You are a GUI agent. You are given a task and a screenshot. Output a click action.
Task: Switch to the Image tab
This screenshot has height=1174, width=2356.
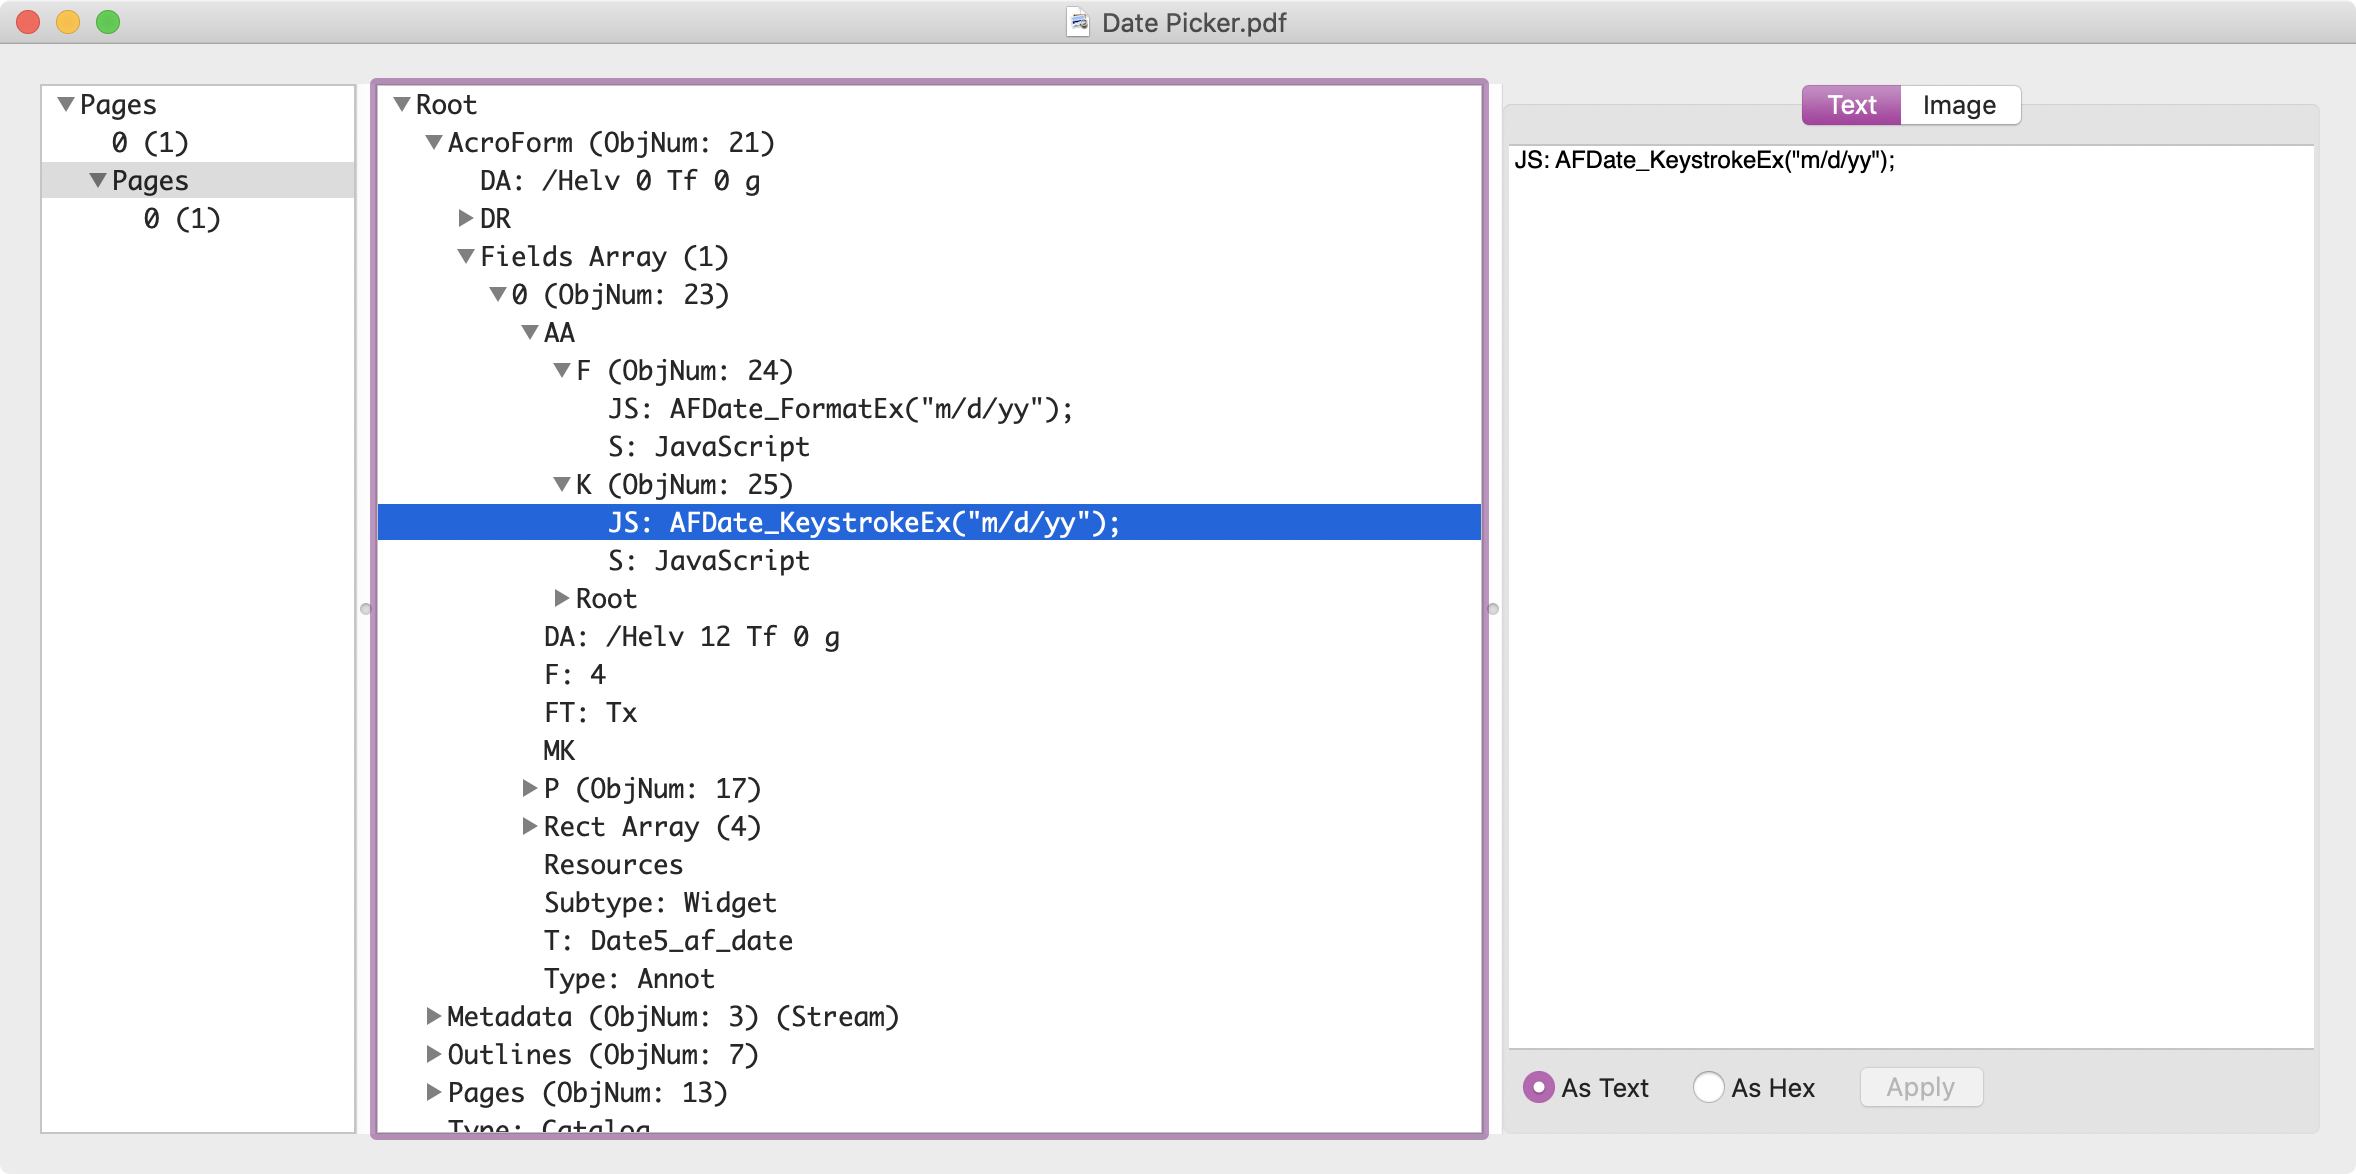[1958, 104]
